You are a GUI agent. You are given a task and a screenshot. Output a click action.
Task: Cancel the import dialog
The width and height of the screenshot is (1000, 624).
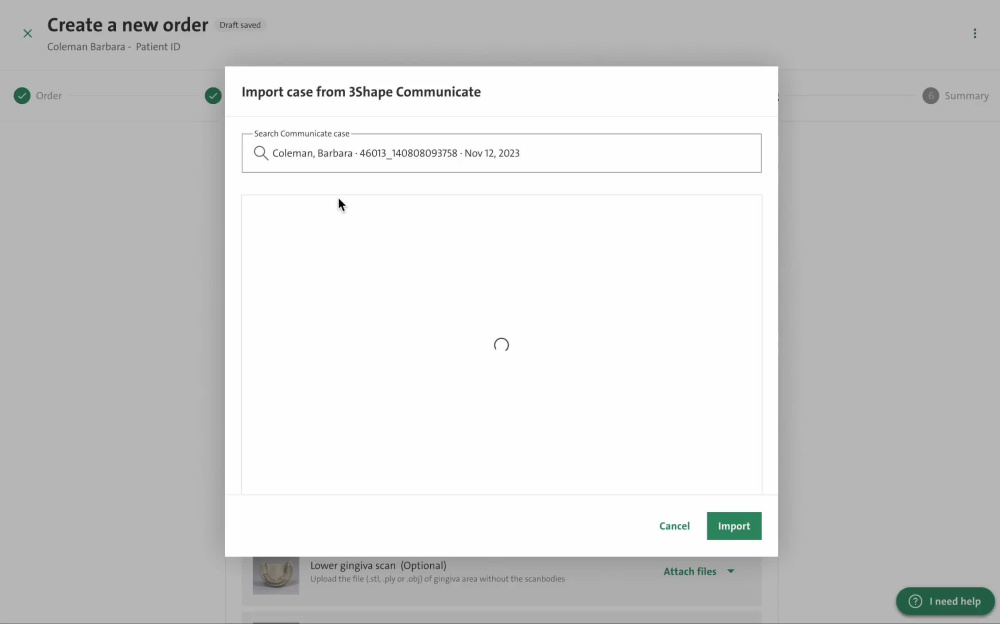click(674, 526)
